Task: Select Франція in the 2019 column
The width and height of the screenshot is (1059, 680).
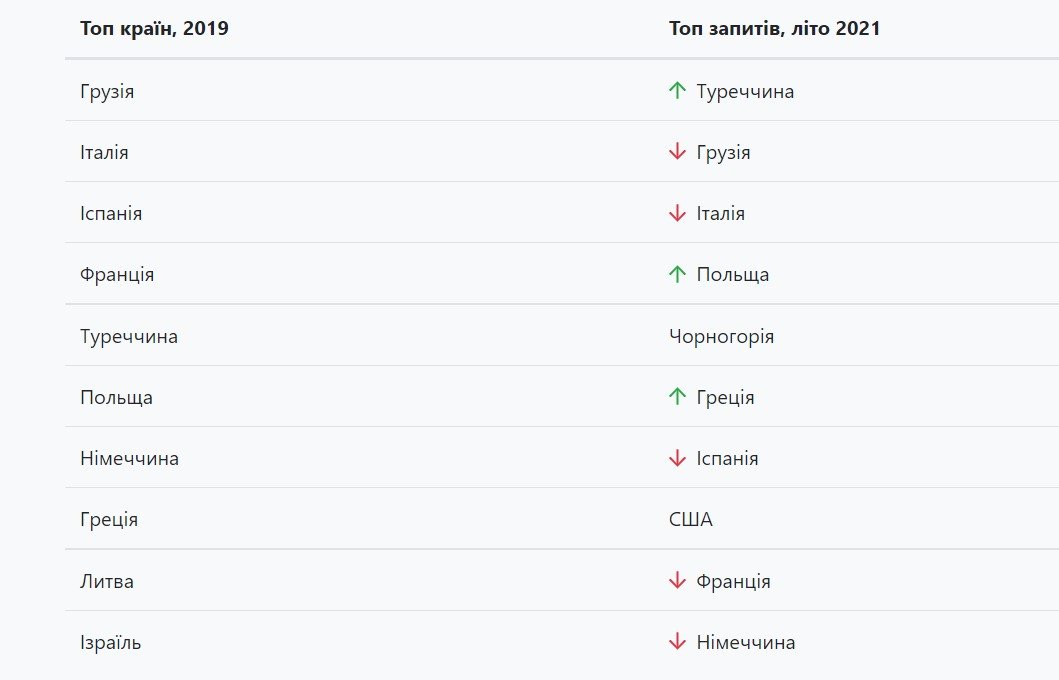Action: click(x=117, y=274)
